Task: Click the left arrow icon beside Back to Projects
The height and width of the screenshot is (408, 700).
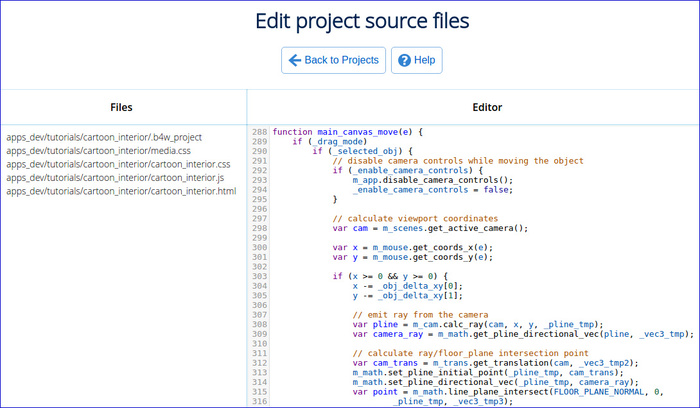Action: point(295,60)
